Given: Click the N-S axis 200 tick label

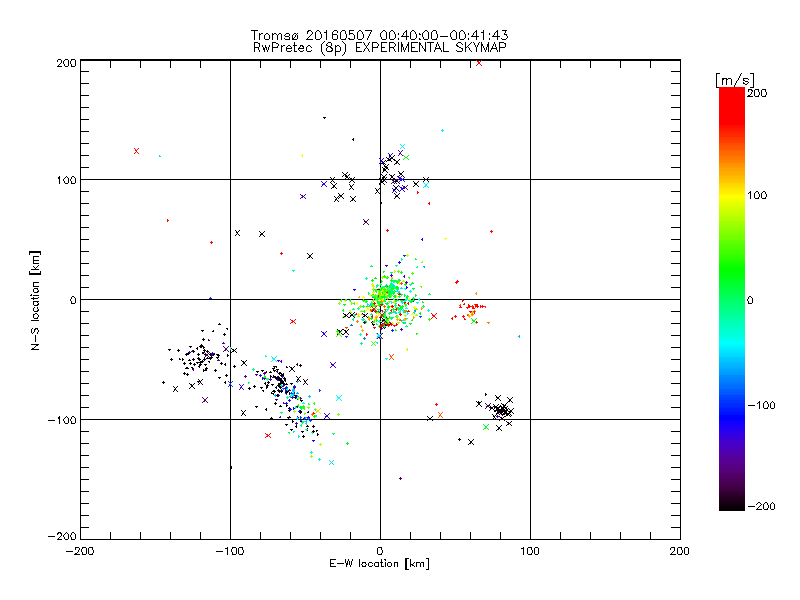Looking at the screenshot, I should [67, 63].
